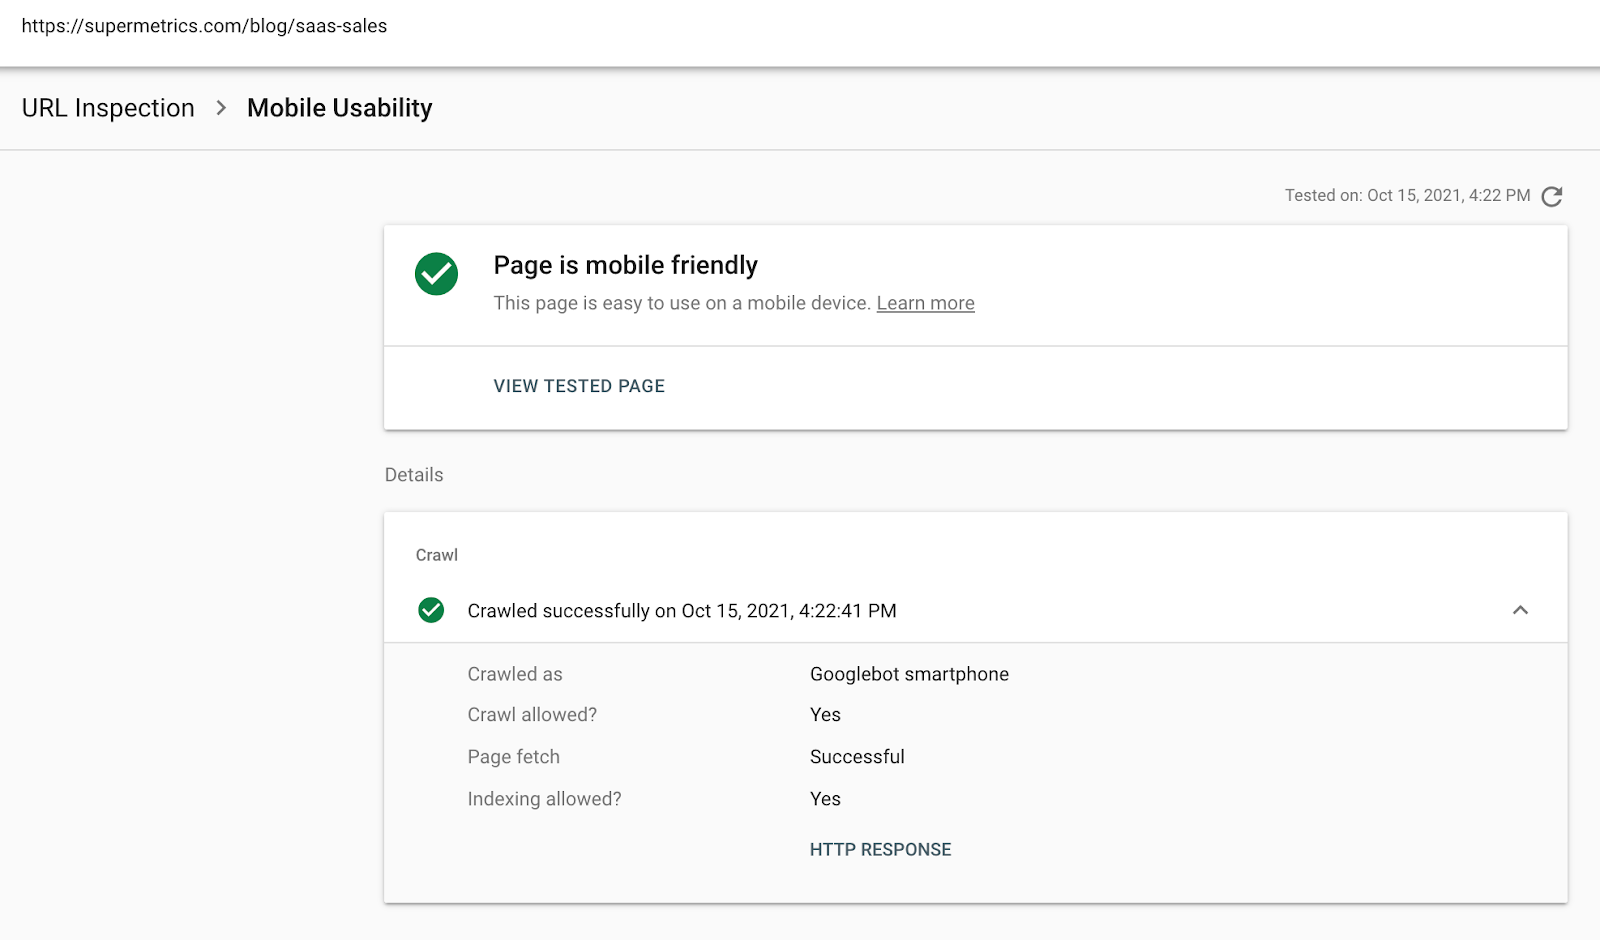Open the HTTP RESPONSE details
This screenshot has height=940, width=1600.
(x=880, y=849)
